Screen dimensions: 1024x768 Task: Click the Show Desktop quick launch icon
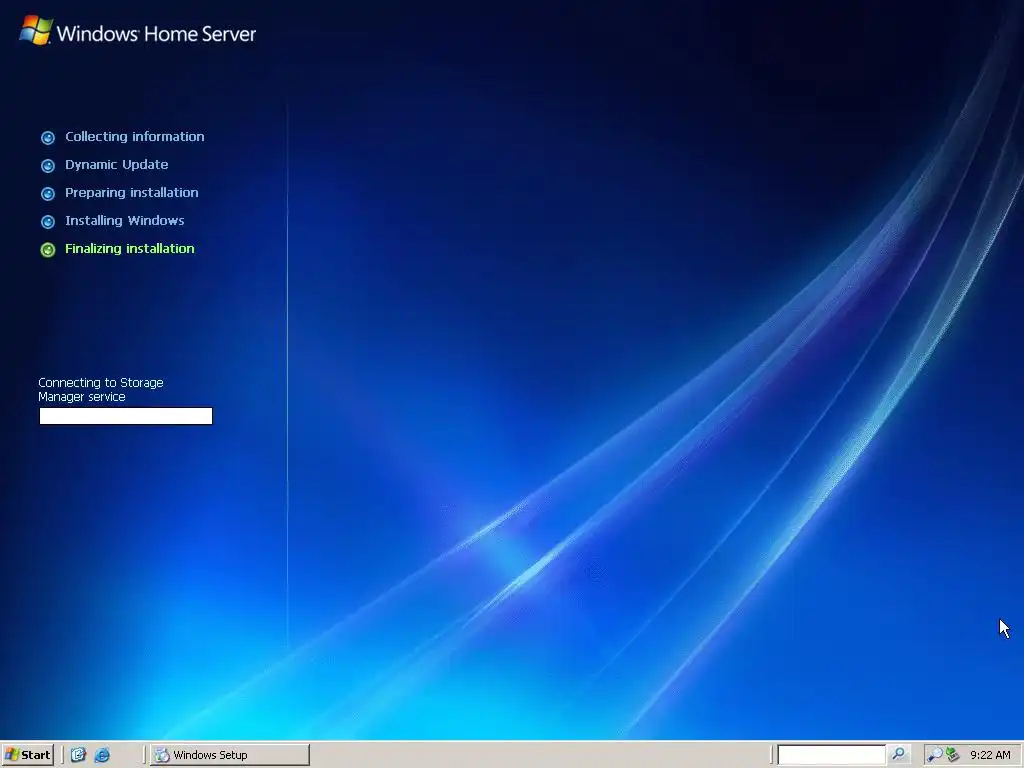[78, 755]
